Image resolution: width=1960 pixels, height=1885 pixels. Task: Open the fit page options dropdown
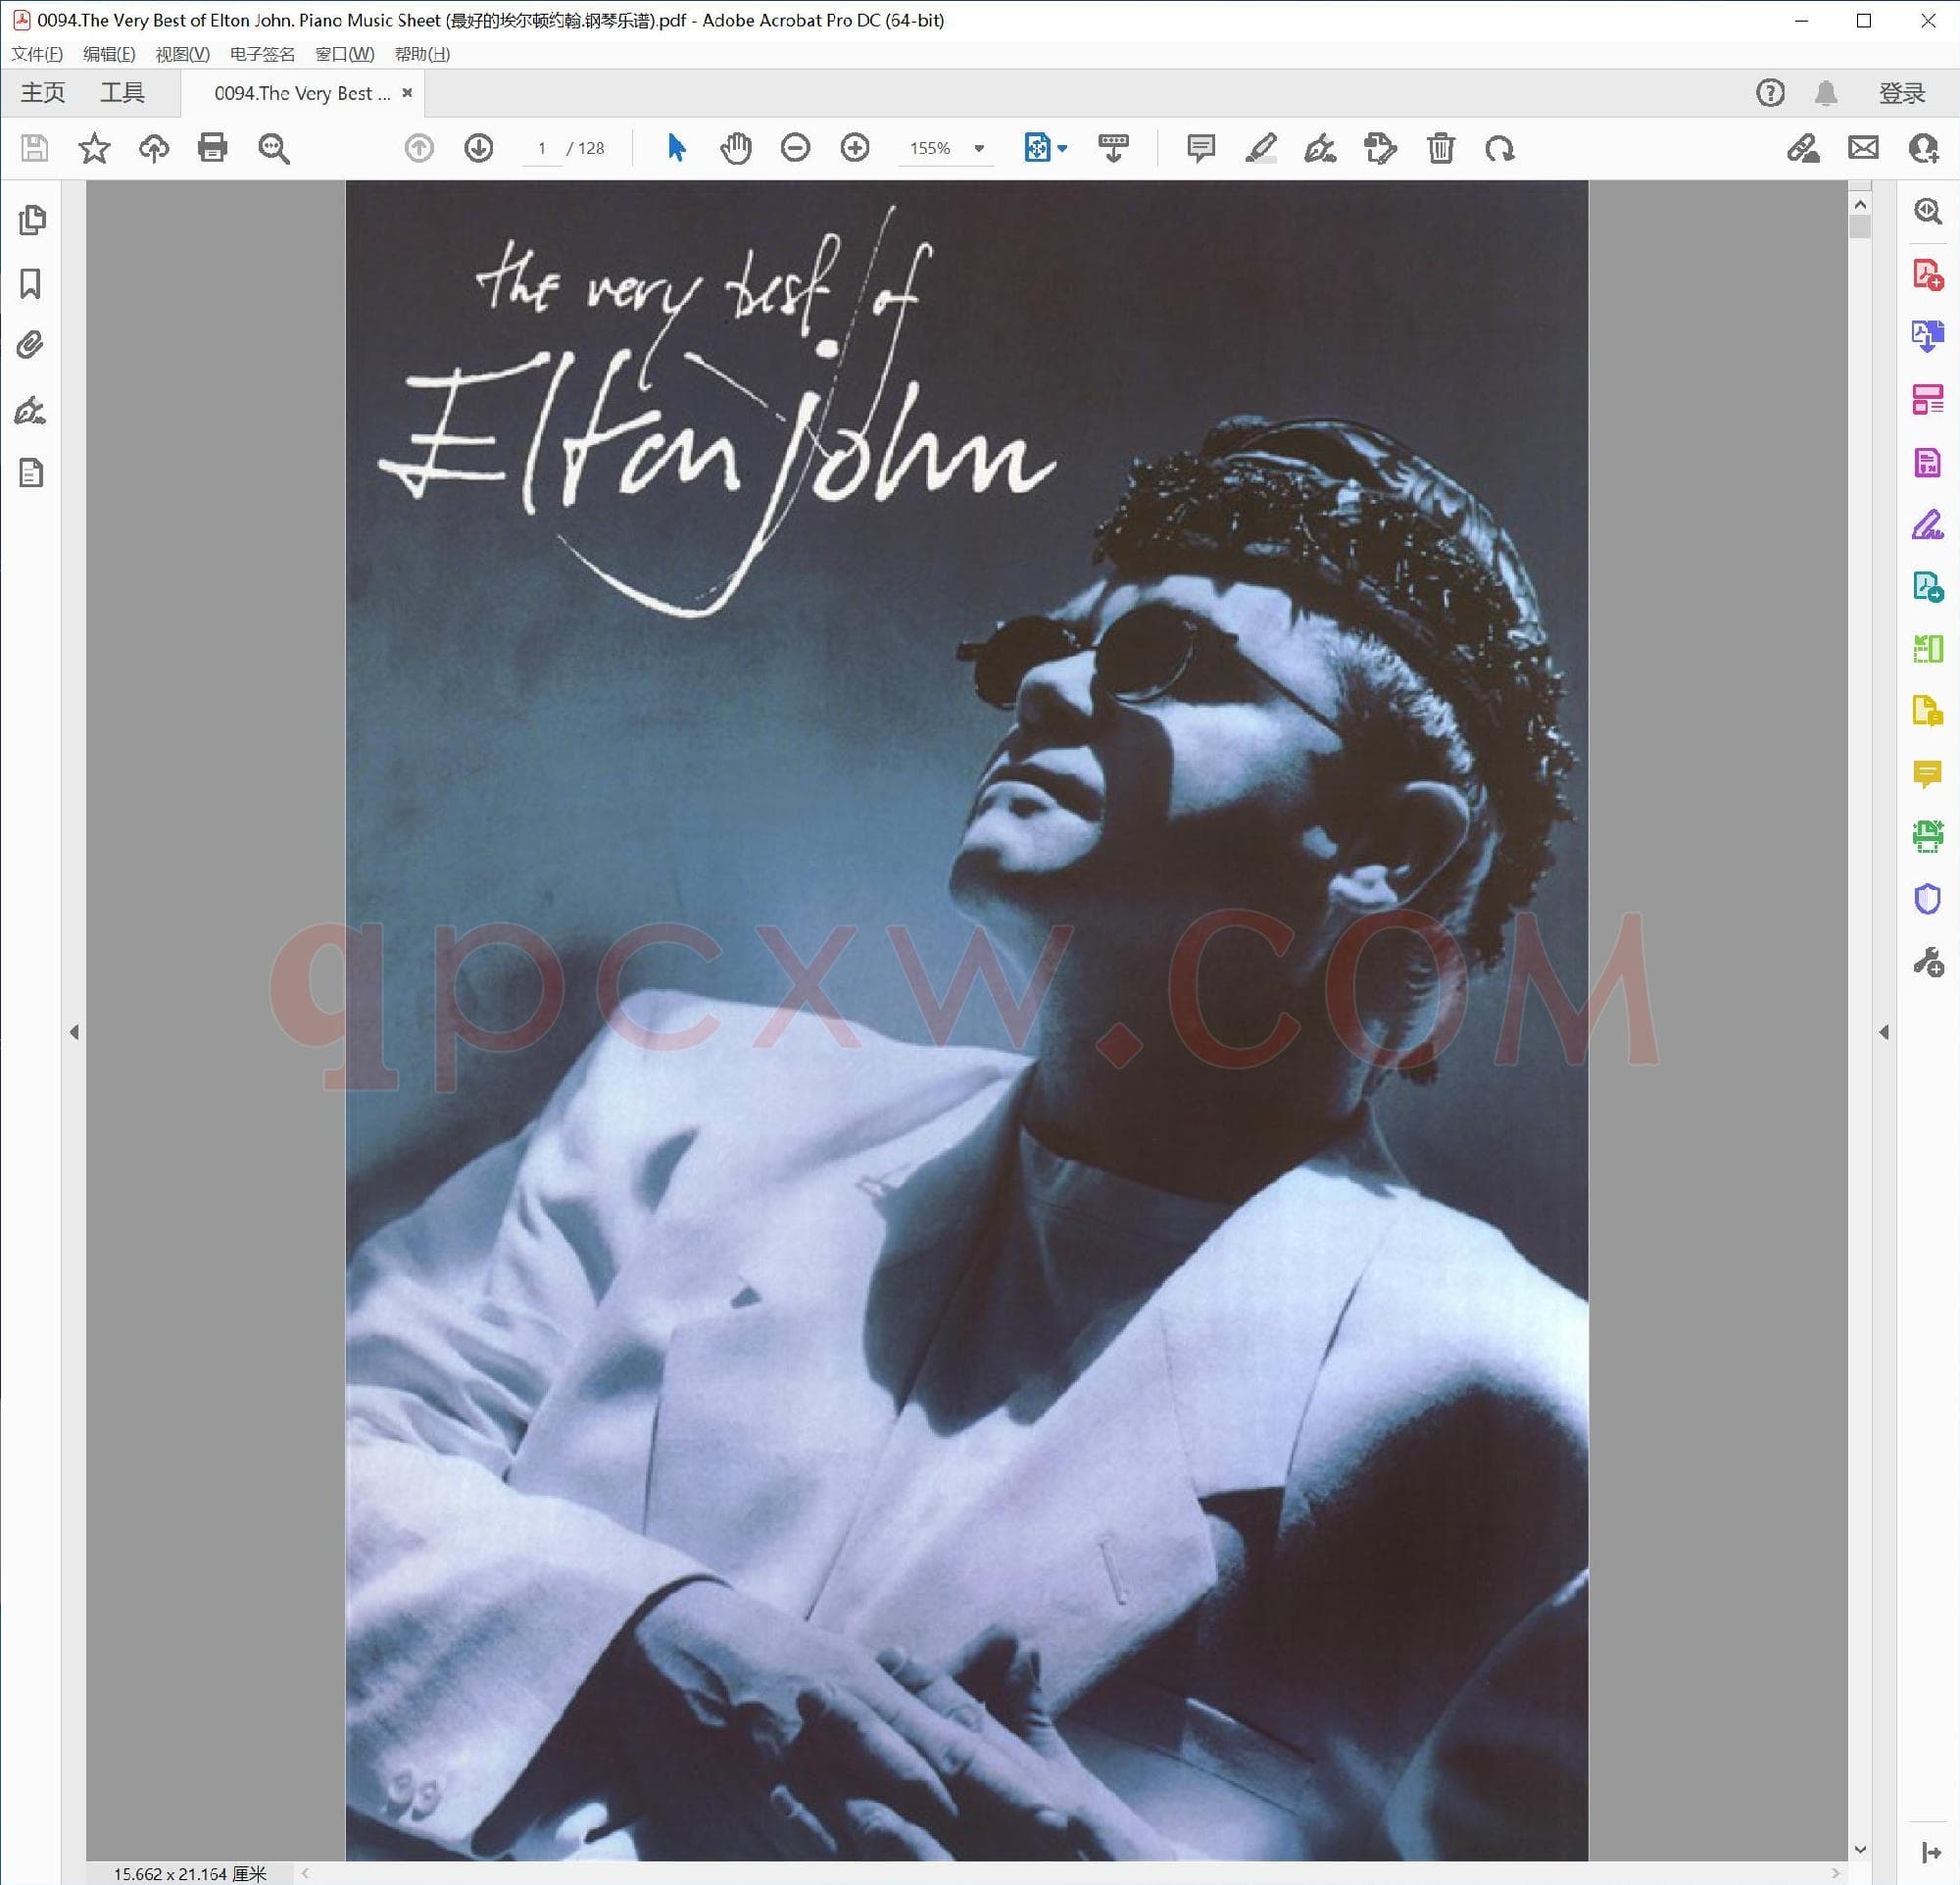pos(1062,148)
